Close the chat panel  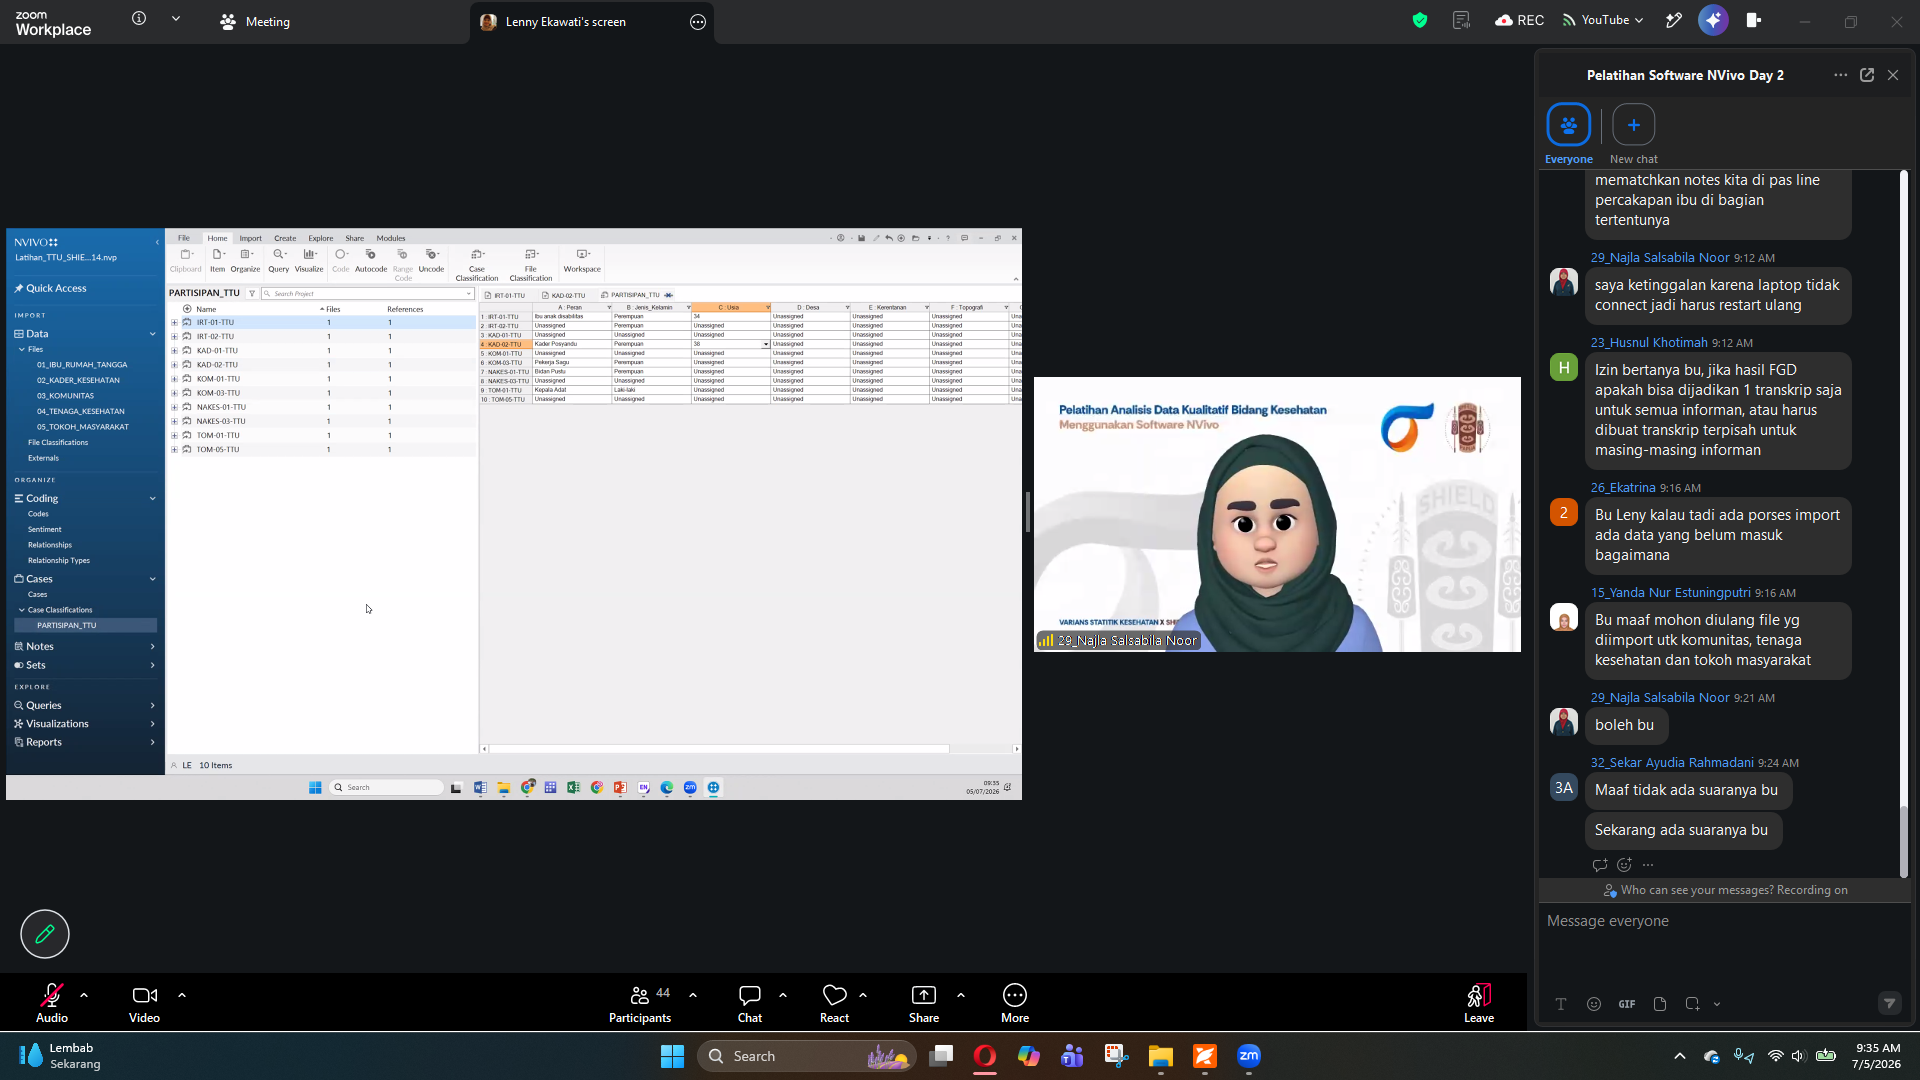click(1893, 75)
